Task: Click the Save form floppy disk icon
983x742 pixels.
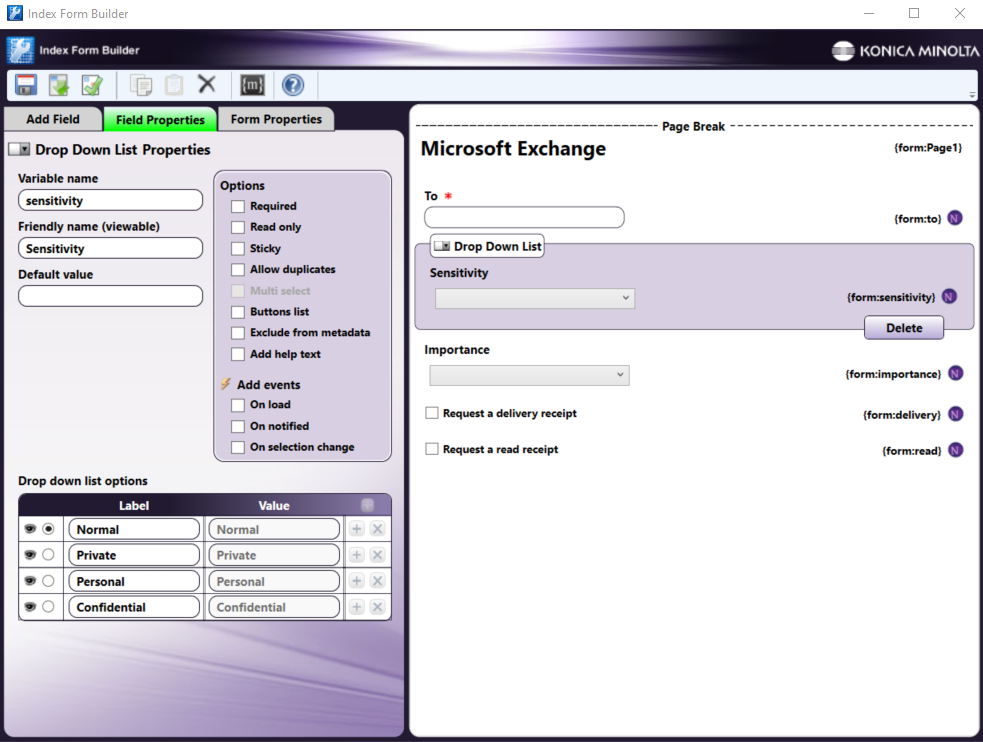Action: pos(26,85)
